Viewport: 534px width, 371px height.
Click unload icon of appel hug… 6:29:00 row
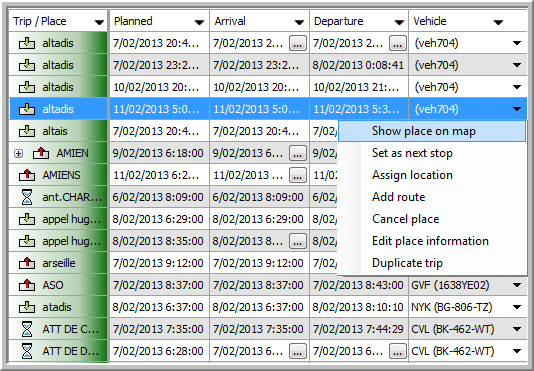pos(27,219)
